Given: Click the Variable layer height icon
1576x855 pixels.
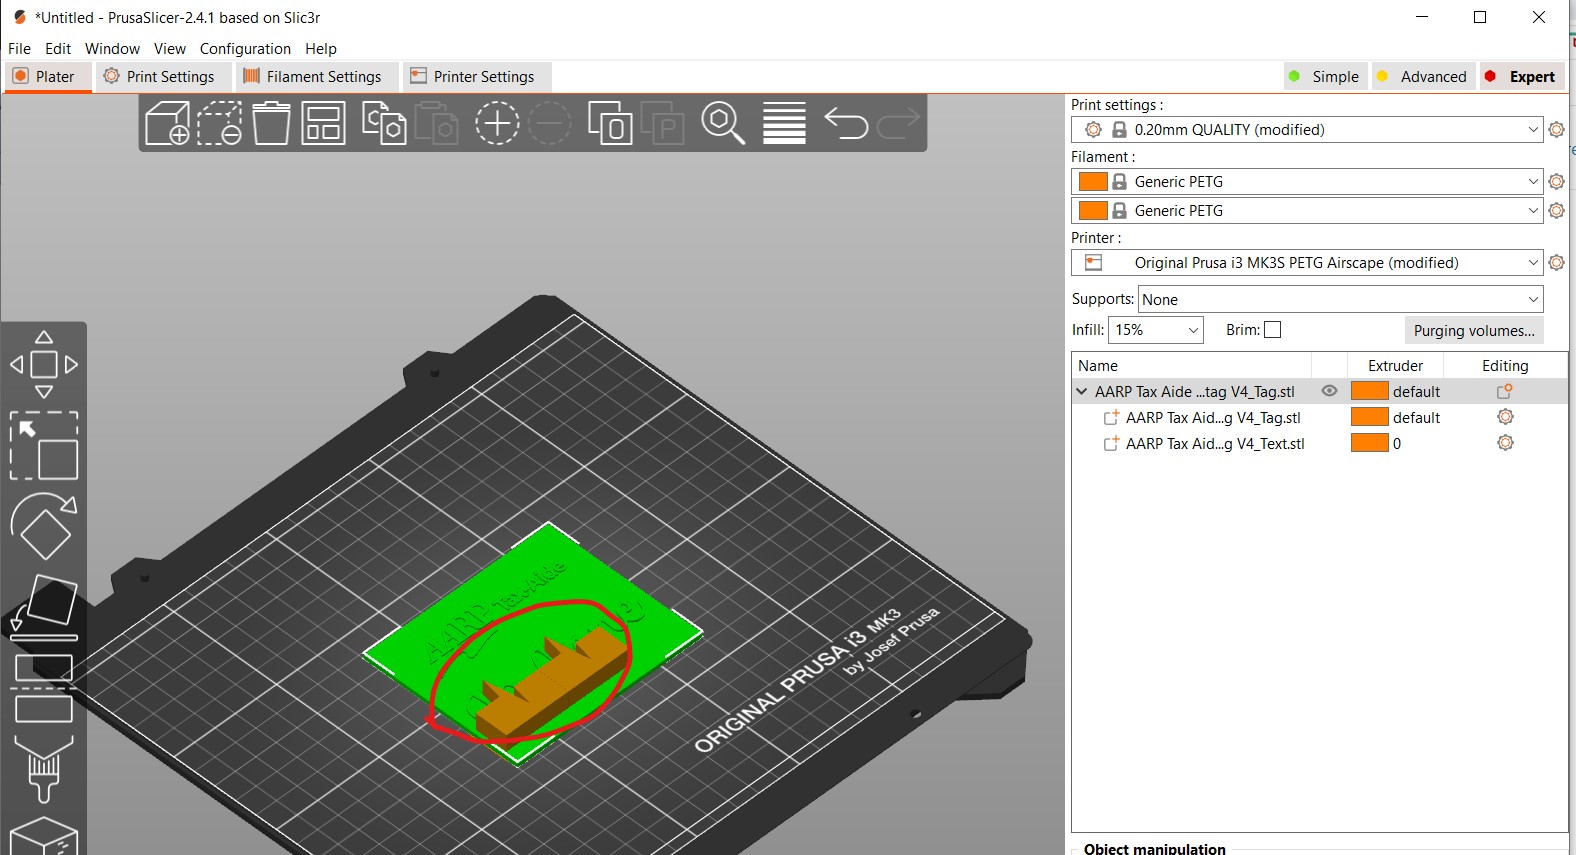Looking at the screenshot, I should point(784,123).
